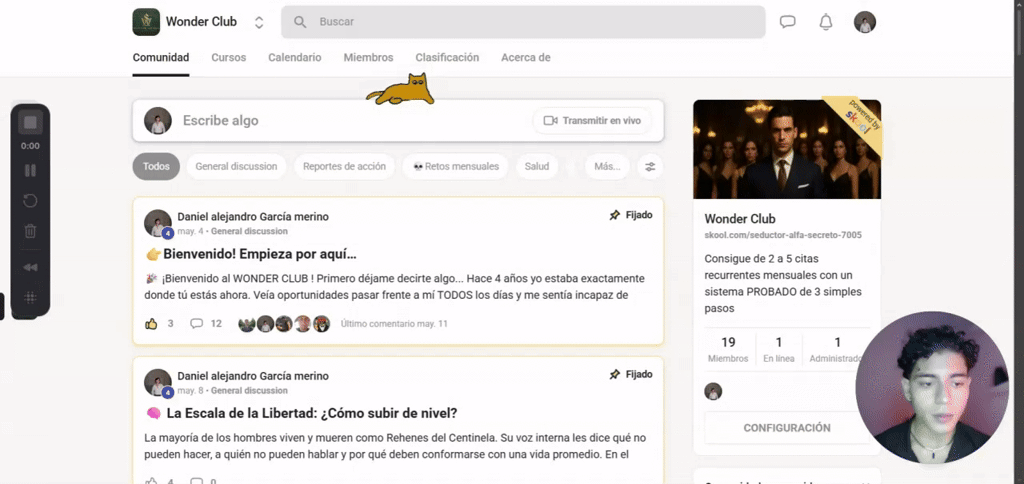Click the 1 En línea stat
Viewport: 1024px width, 484px height.
(779, 349)
